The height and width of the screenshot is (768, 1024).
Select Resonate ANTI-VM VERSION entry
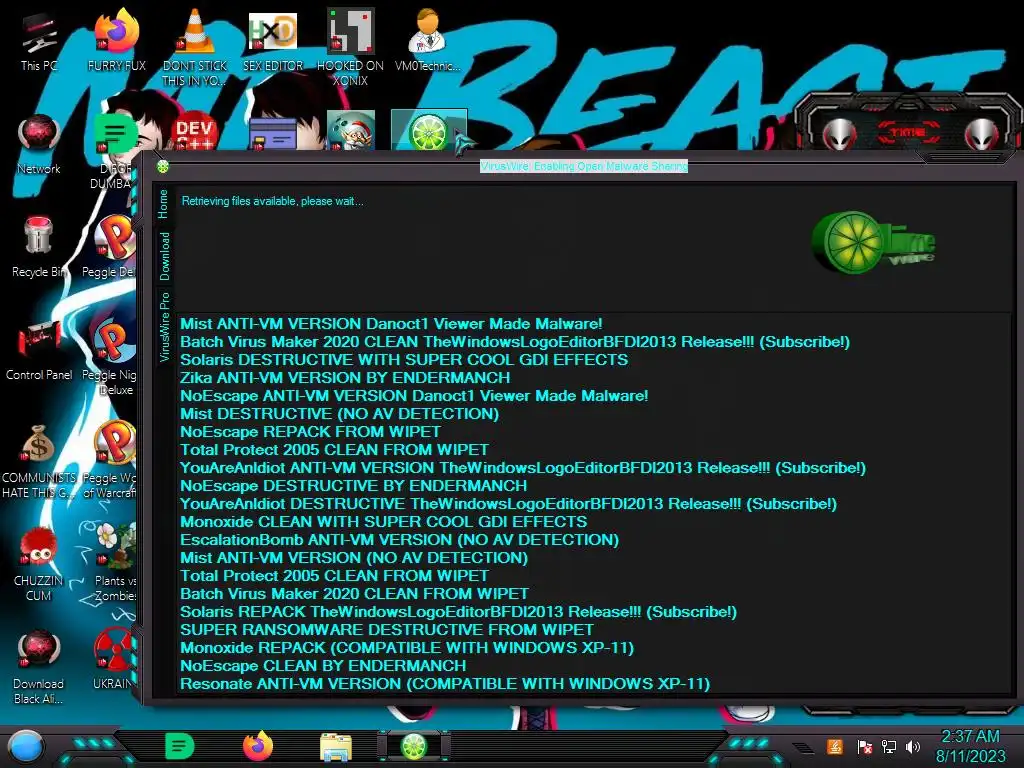[x=445, y=684]
